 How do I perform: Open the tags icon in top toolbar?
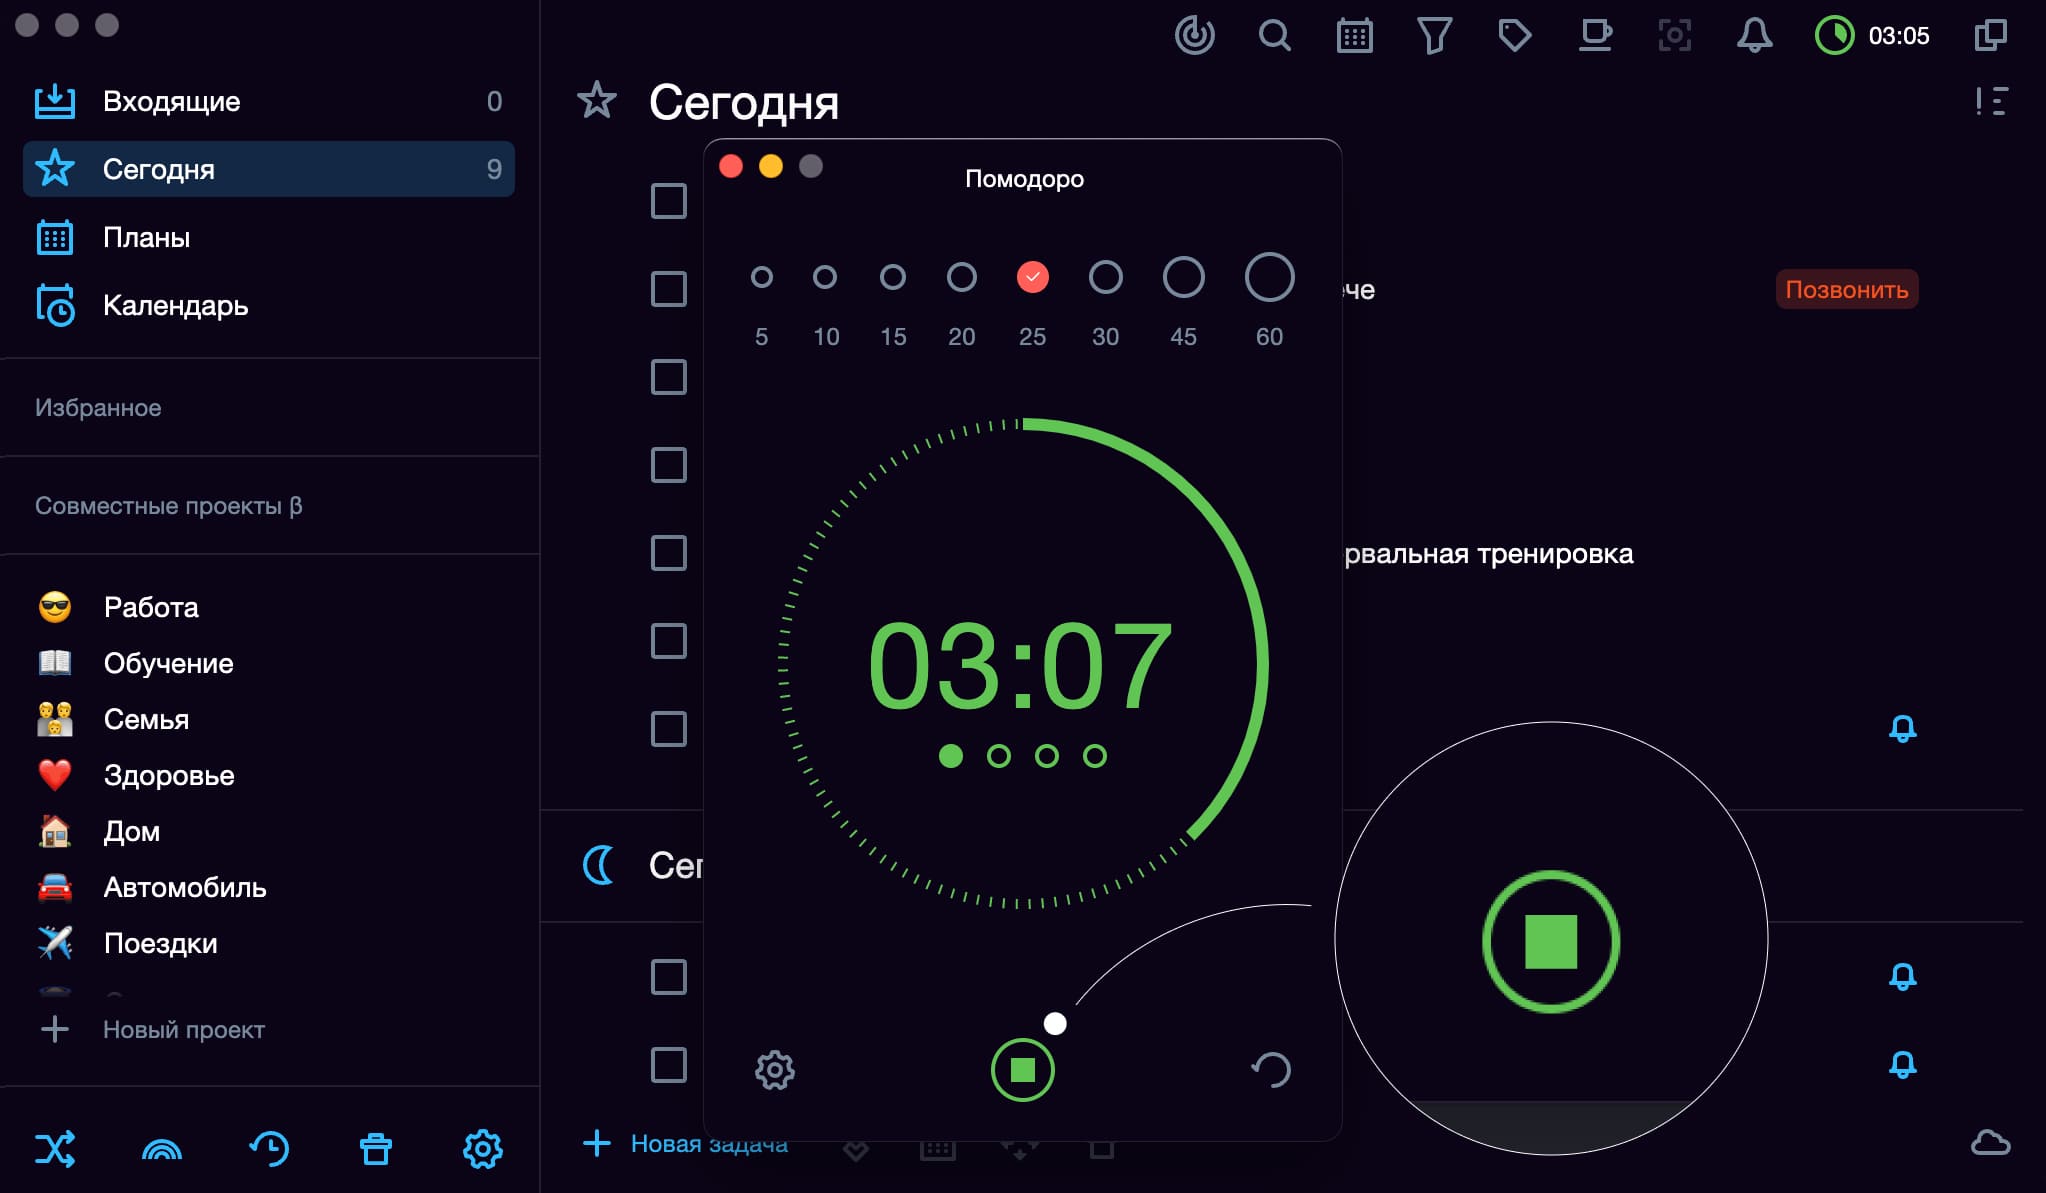[x=1515, y=36]
